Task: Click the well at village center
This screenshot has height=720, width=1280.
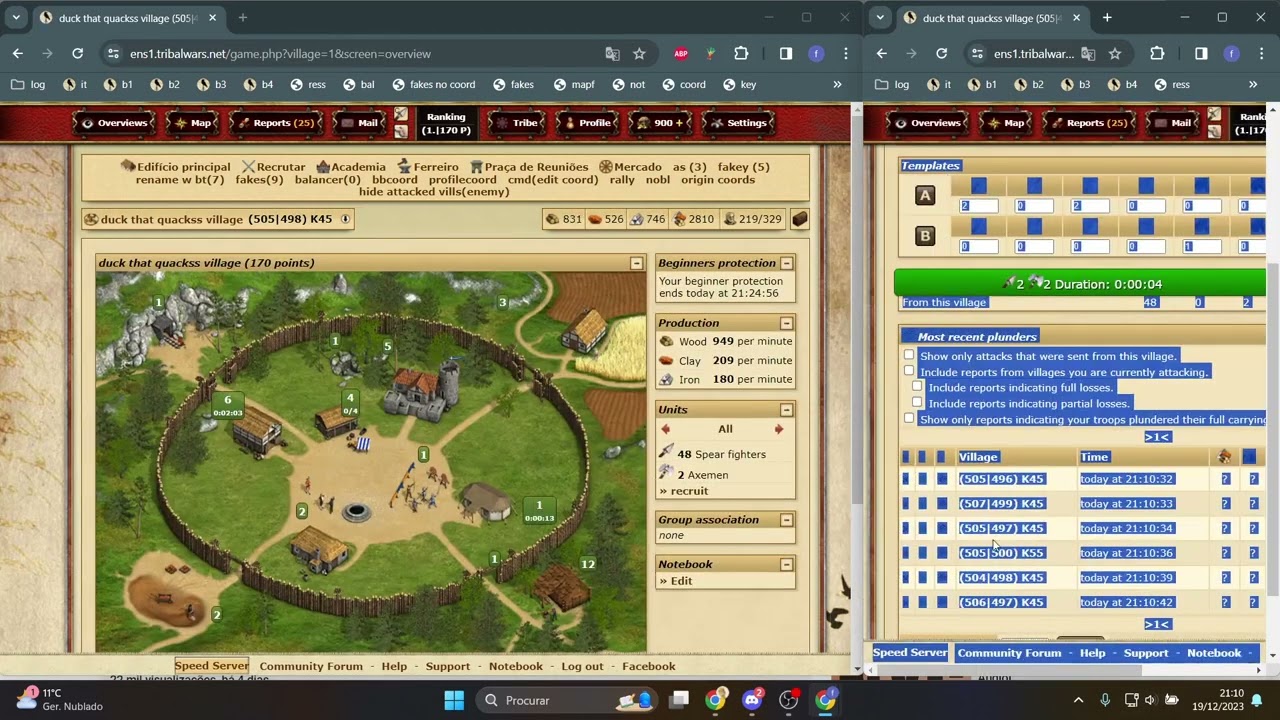Action: pos(355,512)
